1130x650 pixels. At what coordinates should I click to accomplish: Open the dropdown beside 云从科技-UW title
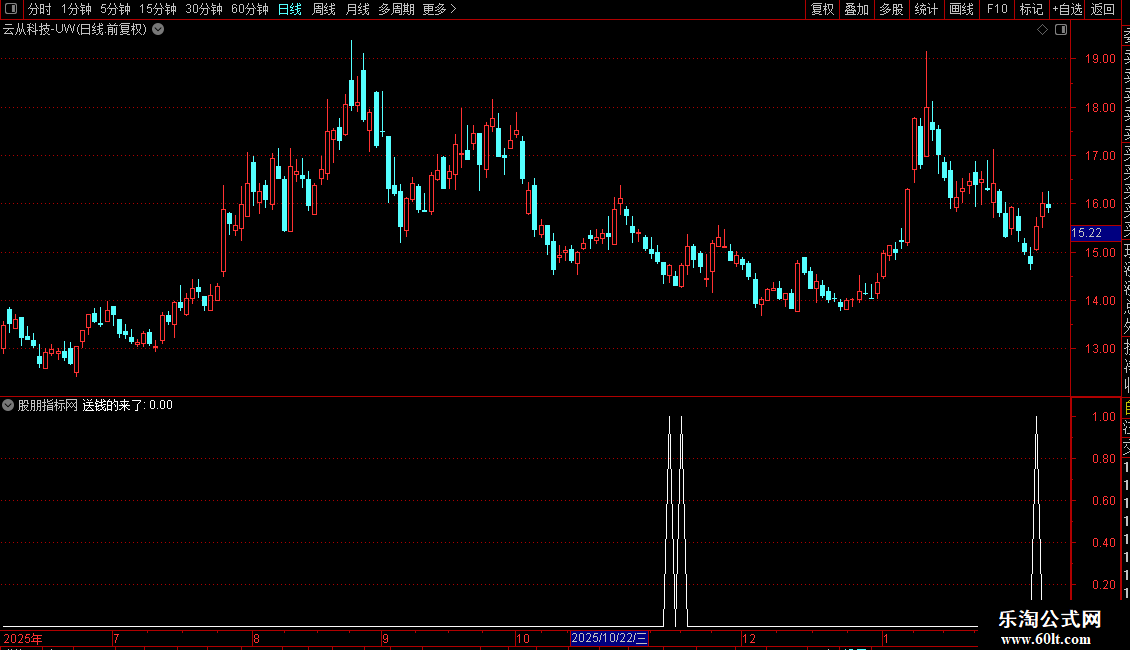[158, 30]
